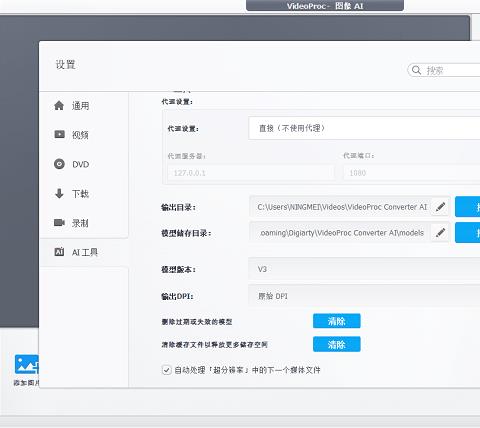
Task: Open the 输出DPI dropdown
Action: click(x=364, y=296)
